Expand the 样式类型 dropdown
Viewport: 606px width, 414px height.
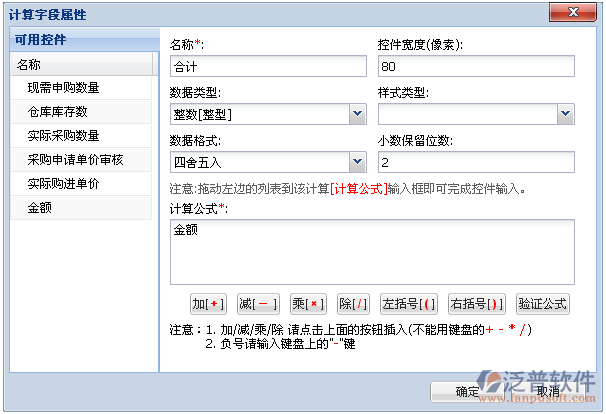click(x=566, y=114)
